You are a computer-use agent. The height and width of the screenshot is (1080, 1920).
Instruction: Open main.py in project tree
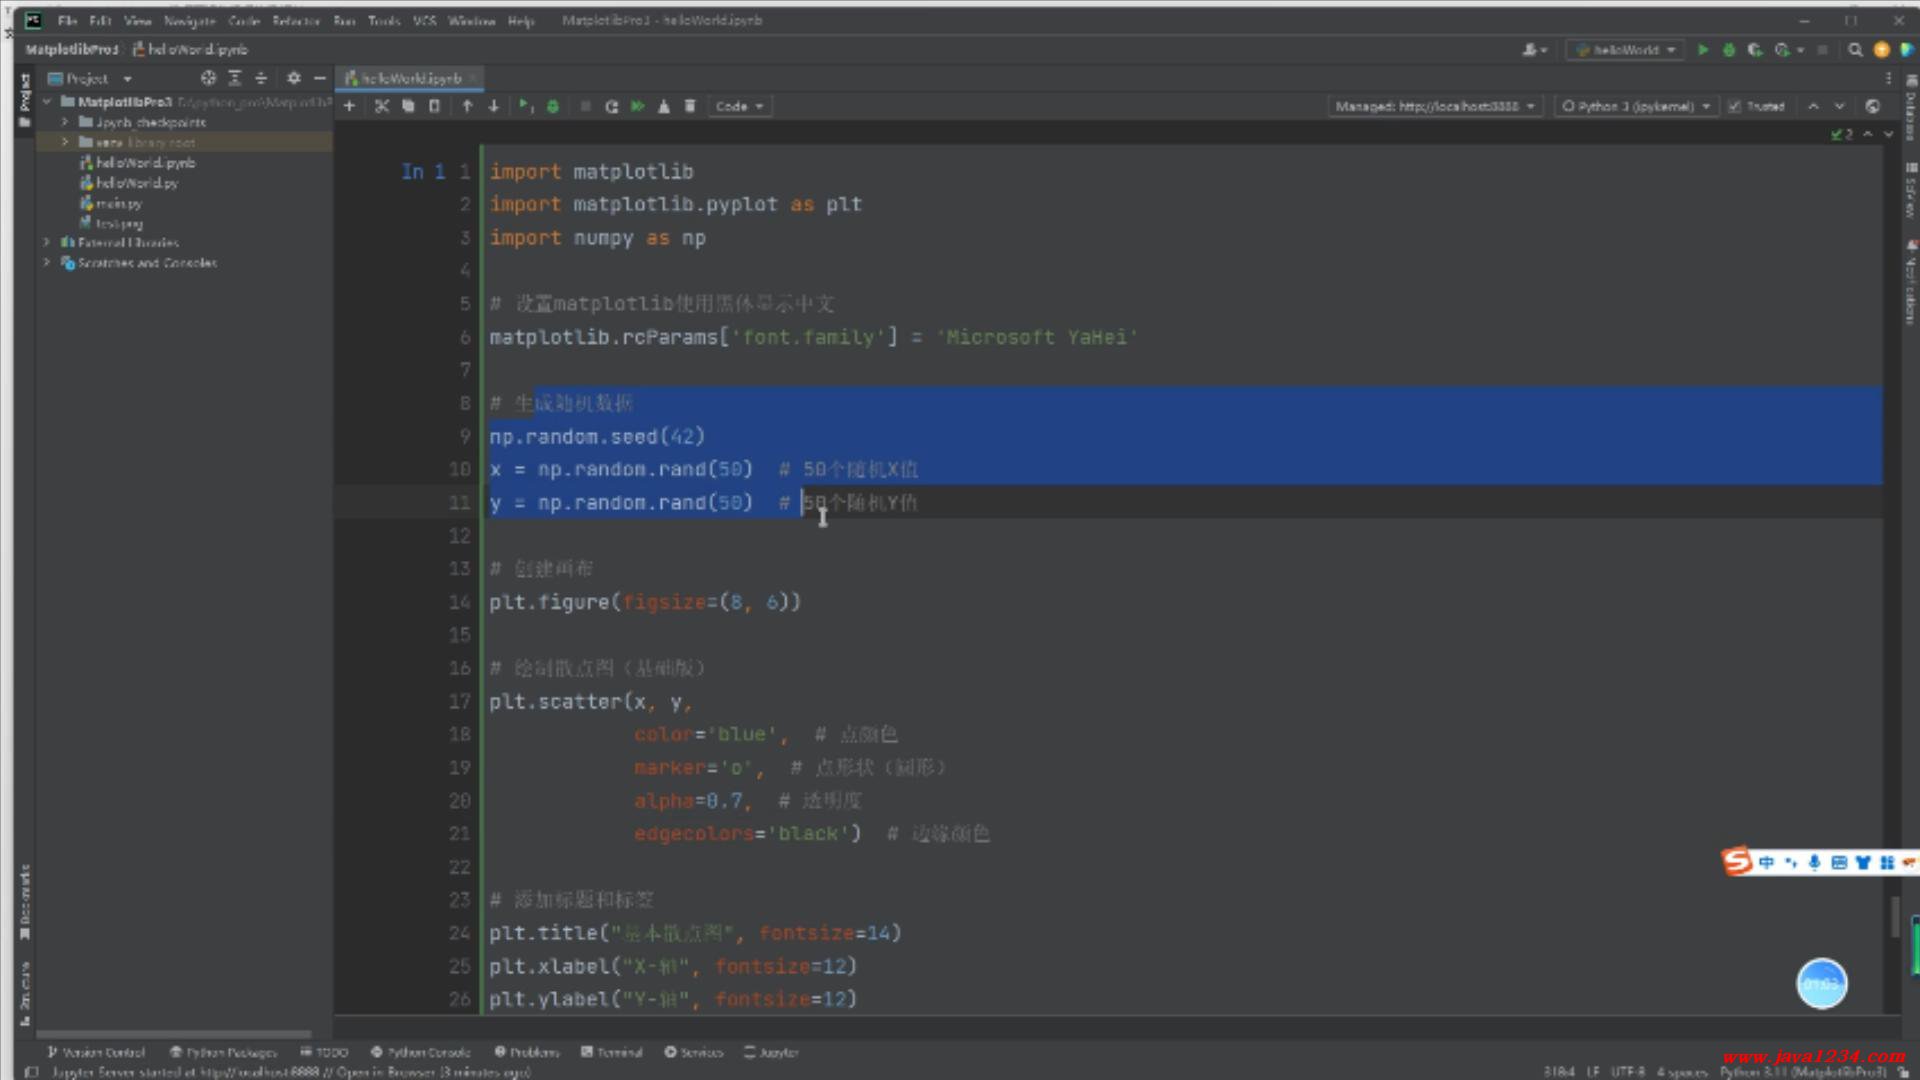point(118,203)
